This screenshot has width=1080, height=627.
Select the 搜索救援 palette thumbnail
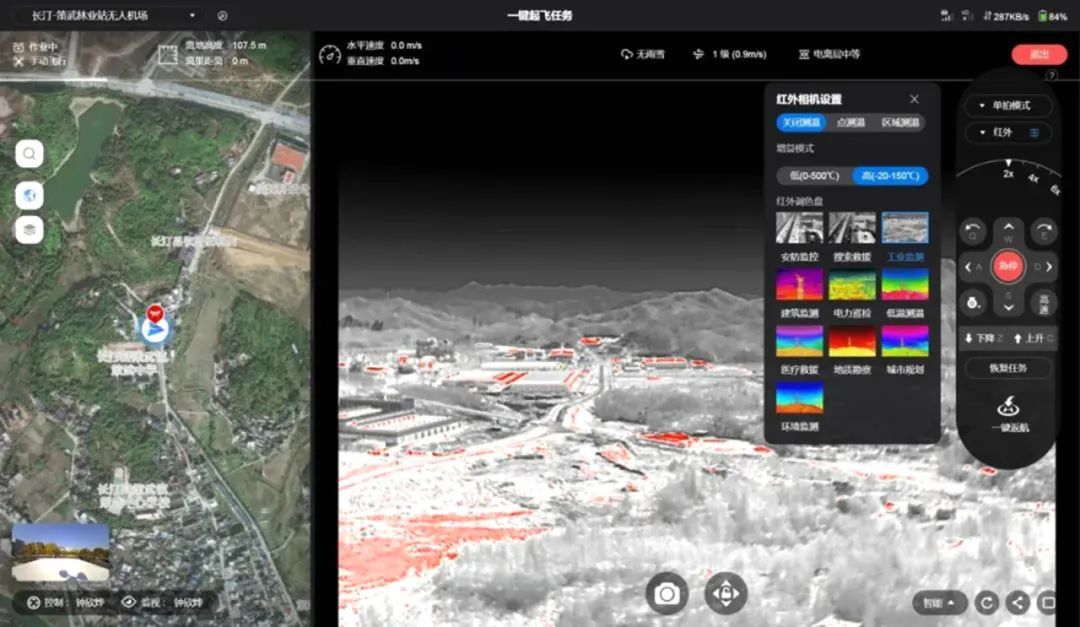pyautogui.click(x=852, y=228)
